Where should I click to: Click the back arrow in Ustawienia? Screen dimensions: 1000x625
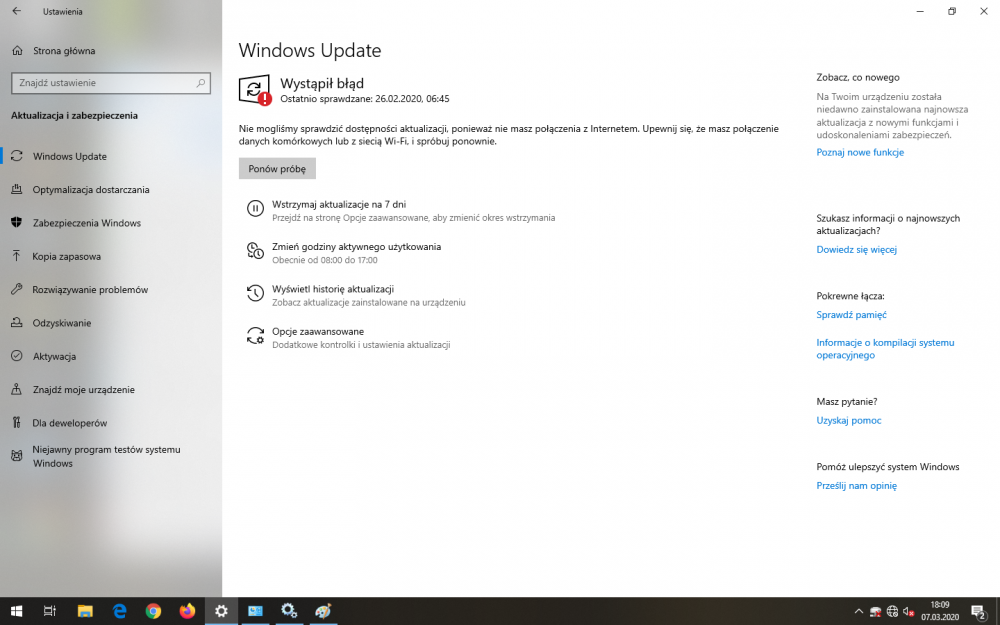pyautogui.click(x=16, y=12)
